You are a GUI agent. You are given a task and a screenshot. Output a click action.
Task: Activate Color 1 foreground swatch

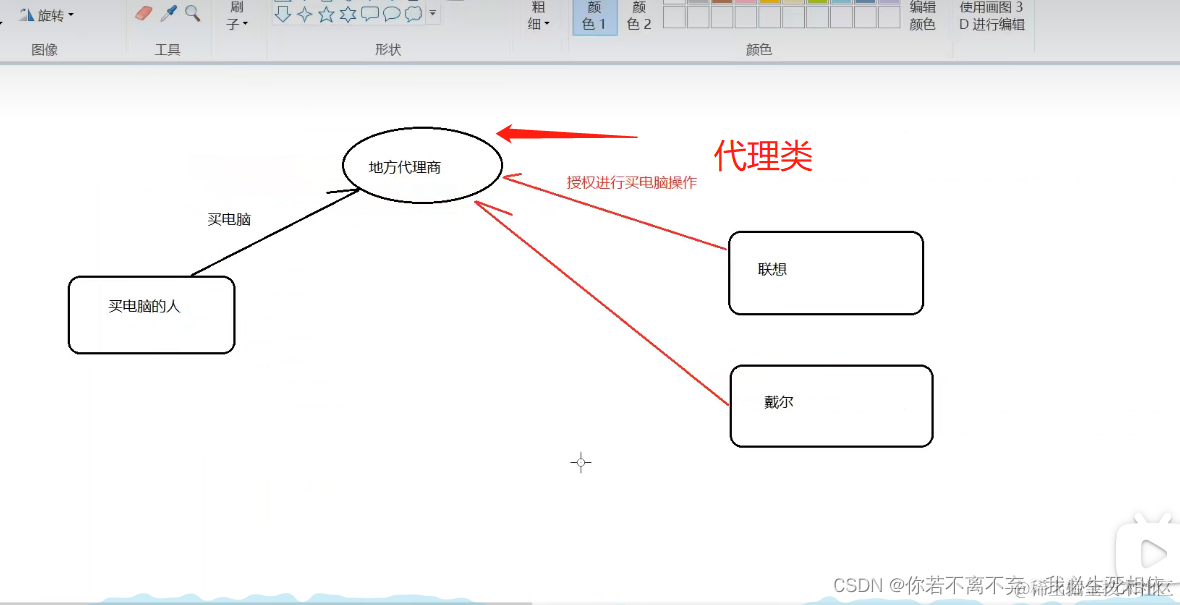click(x=595, y=16)
